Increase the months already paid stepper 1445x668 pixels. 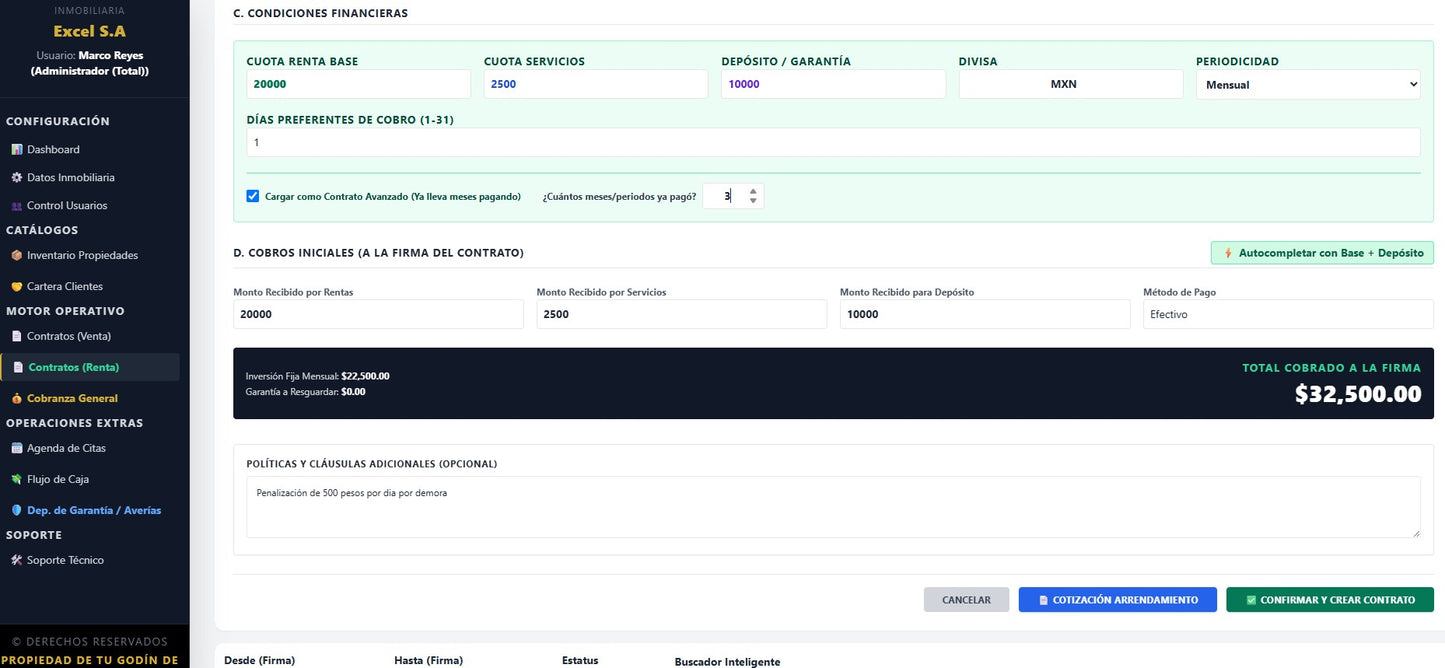pos(753,191)
